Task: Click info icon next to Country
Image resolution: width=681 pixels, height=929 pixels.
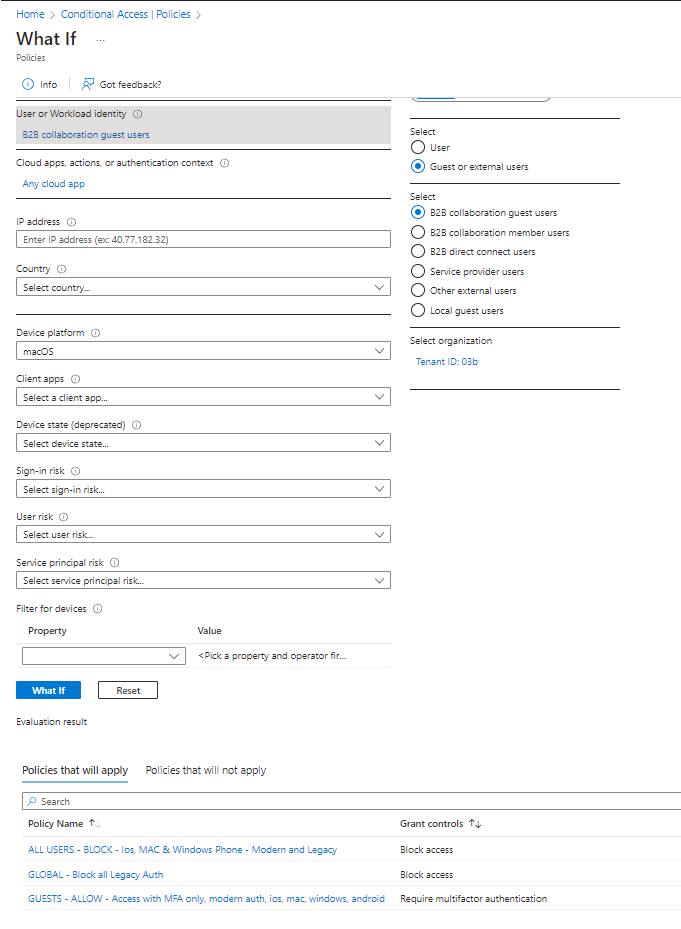Action: (x=62, y=269)
